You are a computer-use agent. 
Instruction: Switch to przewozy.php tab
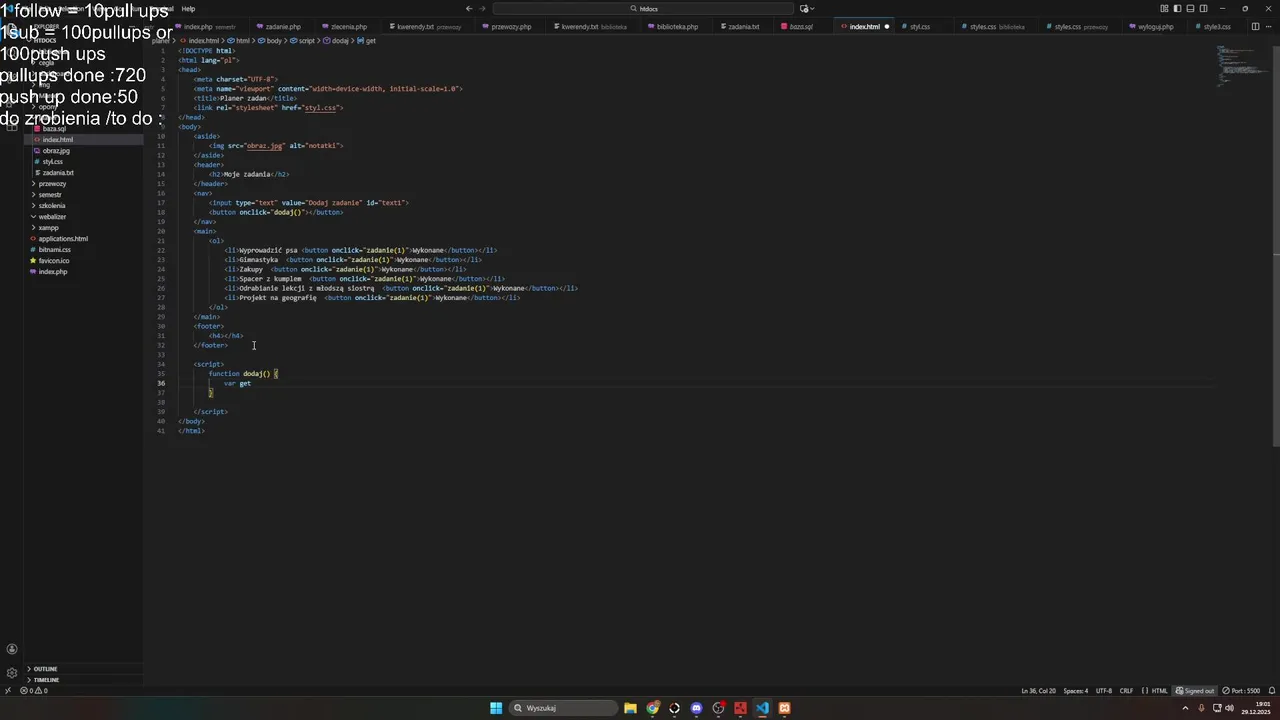(511, 27)
